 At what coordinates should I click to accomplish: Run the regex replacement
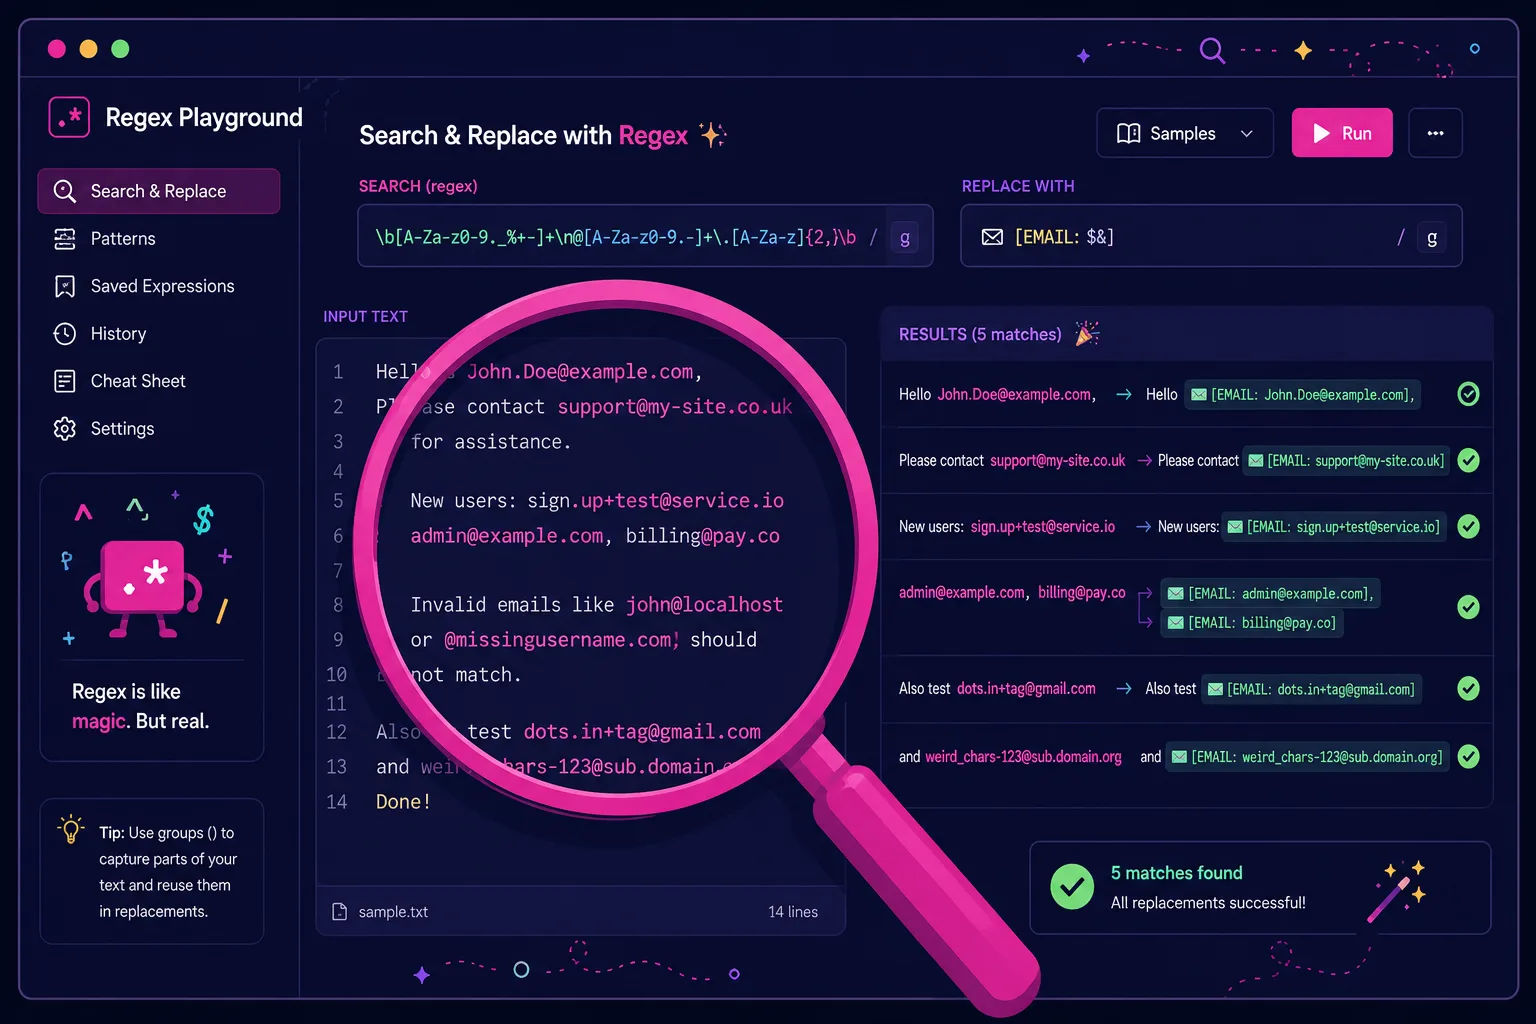click(1342, 133)
